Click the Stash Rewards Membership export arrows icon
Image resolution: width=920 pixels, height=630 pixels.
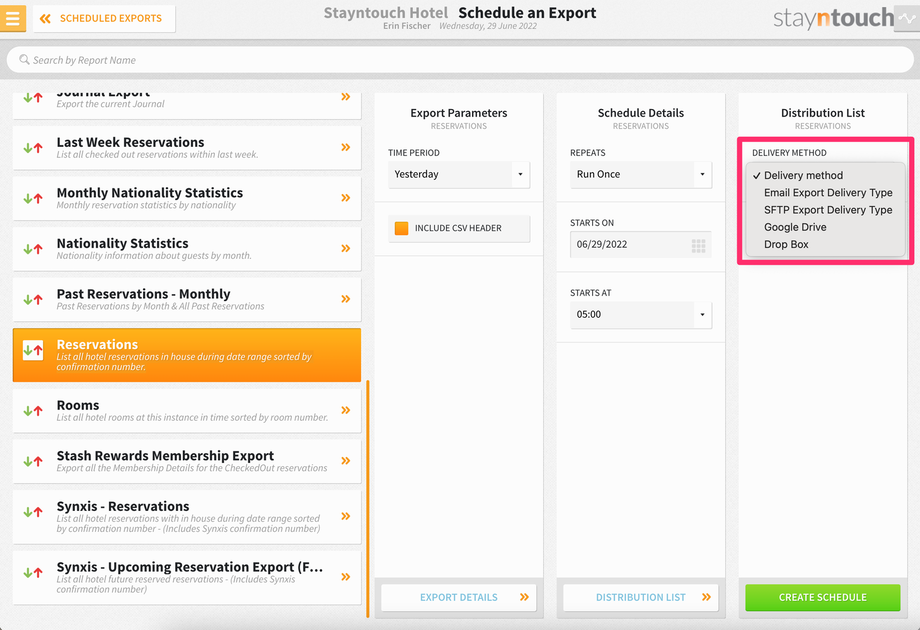coord(33,461)
